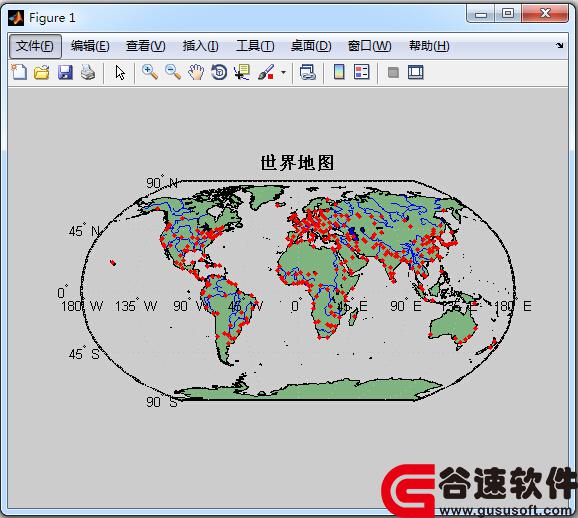Print the figure using the printer icon
The width and height of the screenshot is (578, 518).
tap(88, 72)
